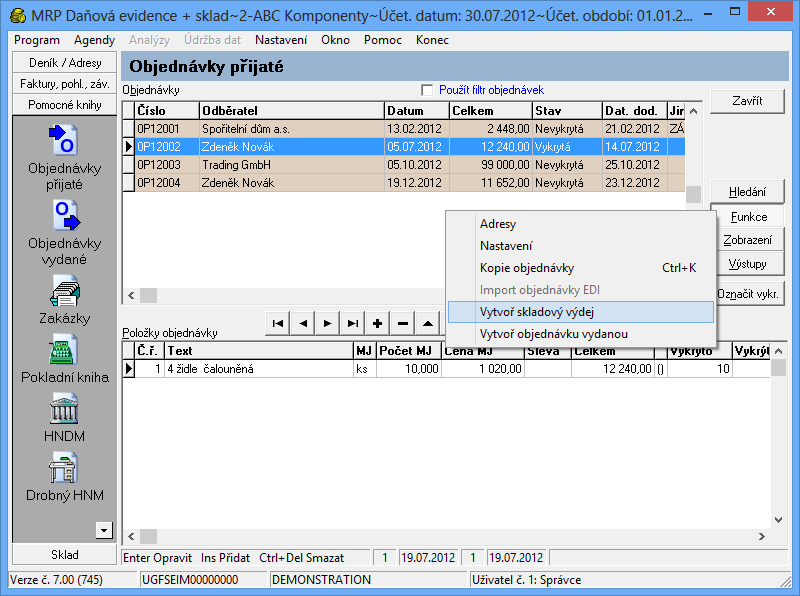The width and height of the screenshot is (800, 596).
Task: Expand the Sklad sidebar section
Action: 64,554
